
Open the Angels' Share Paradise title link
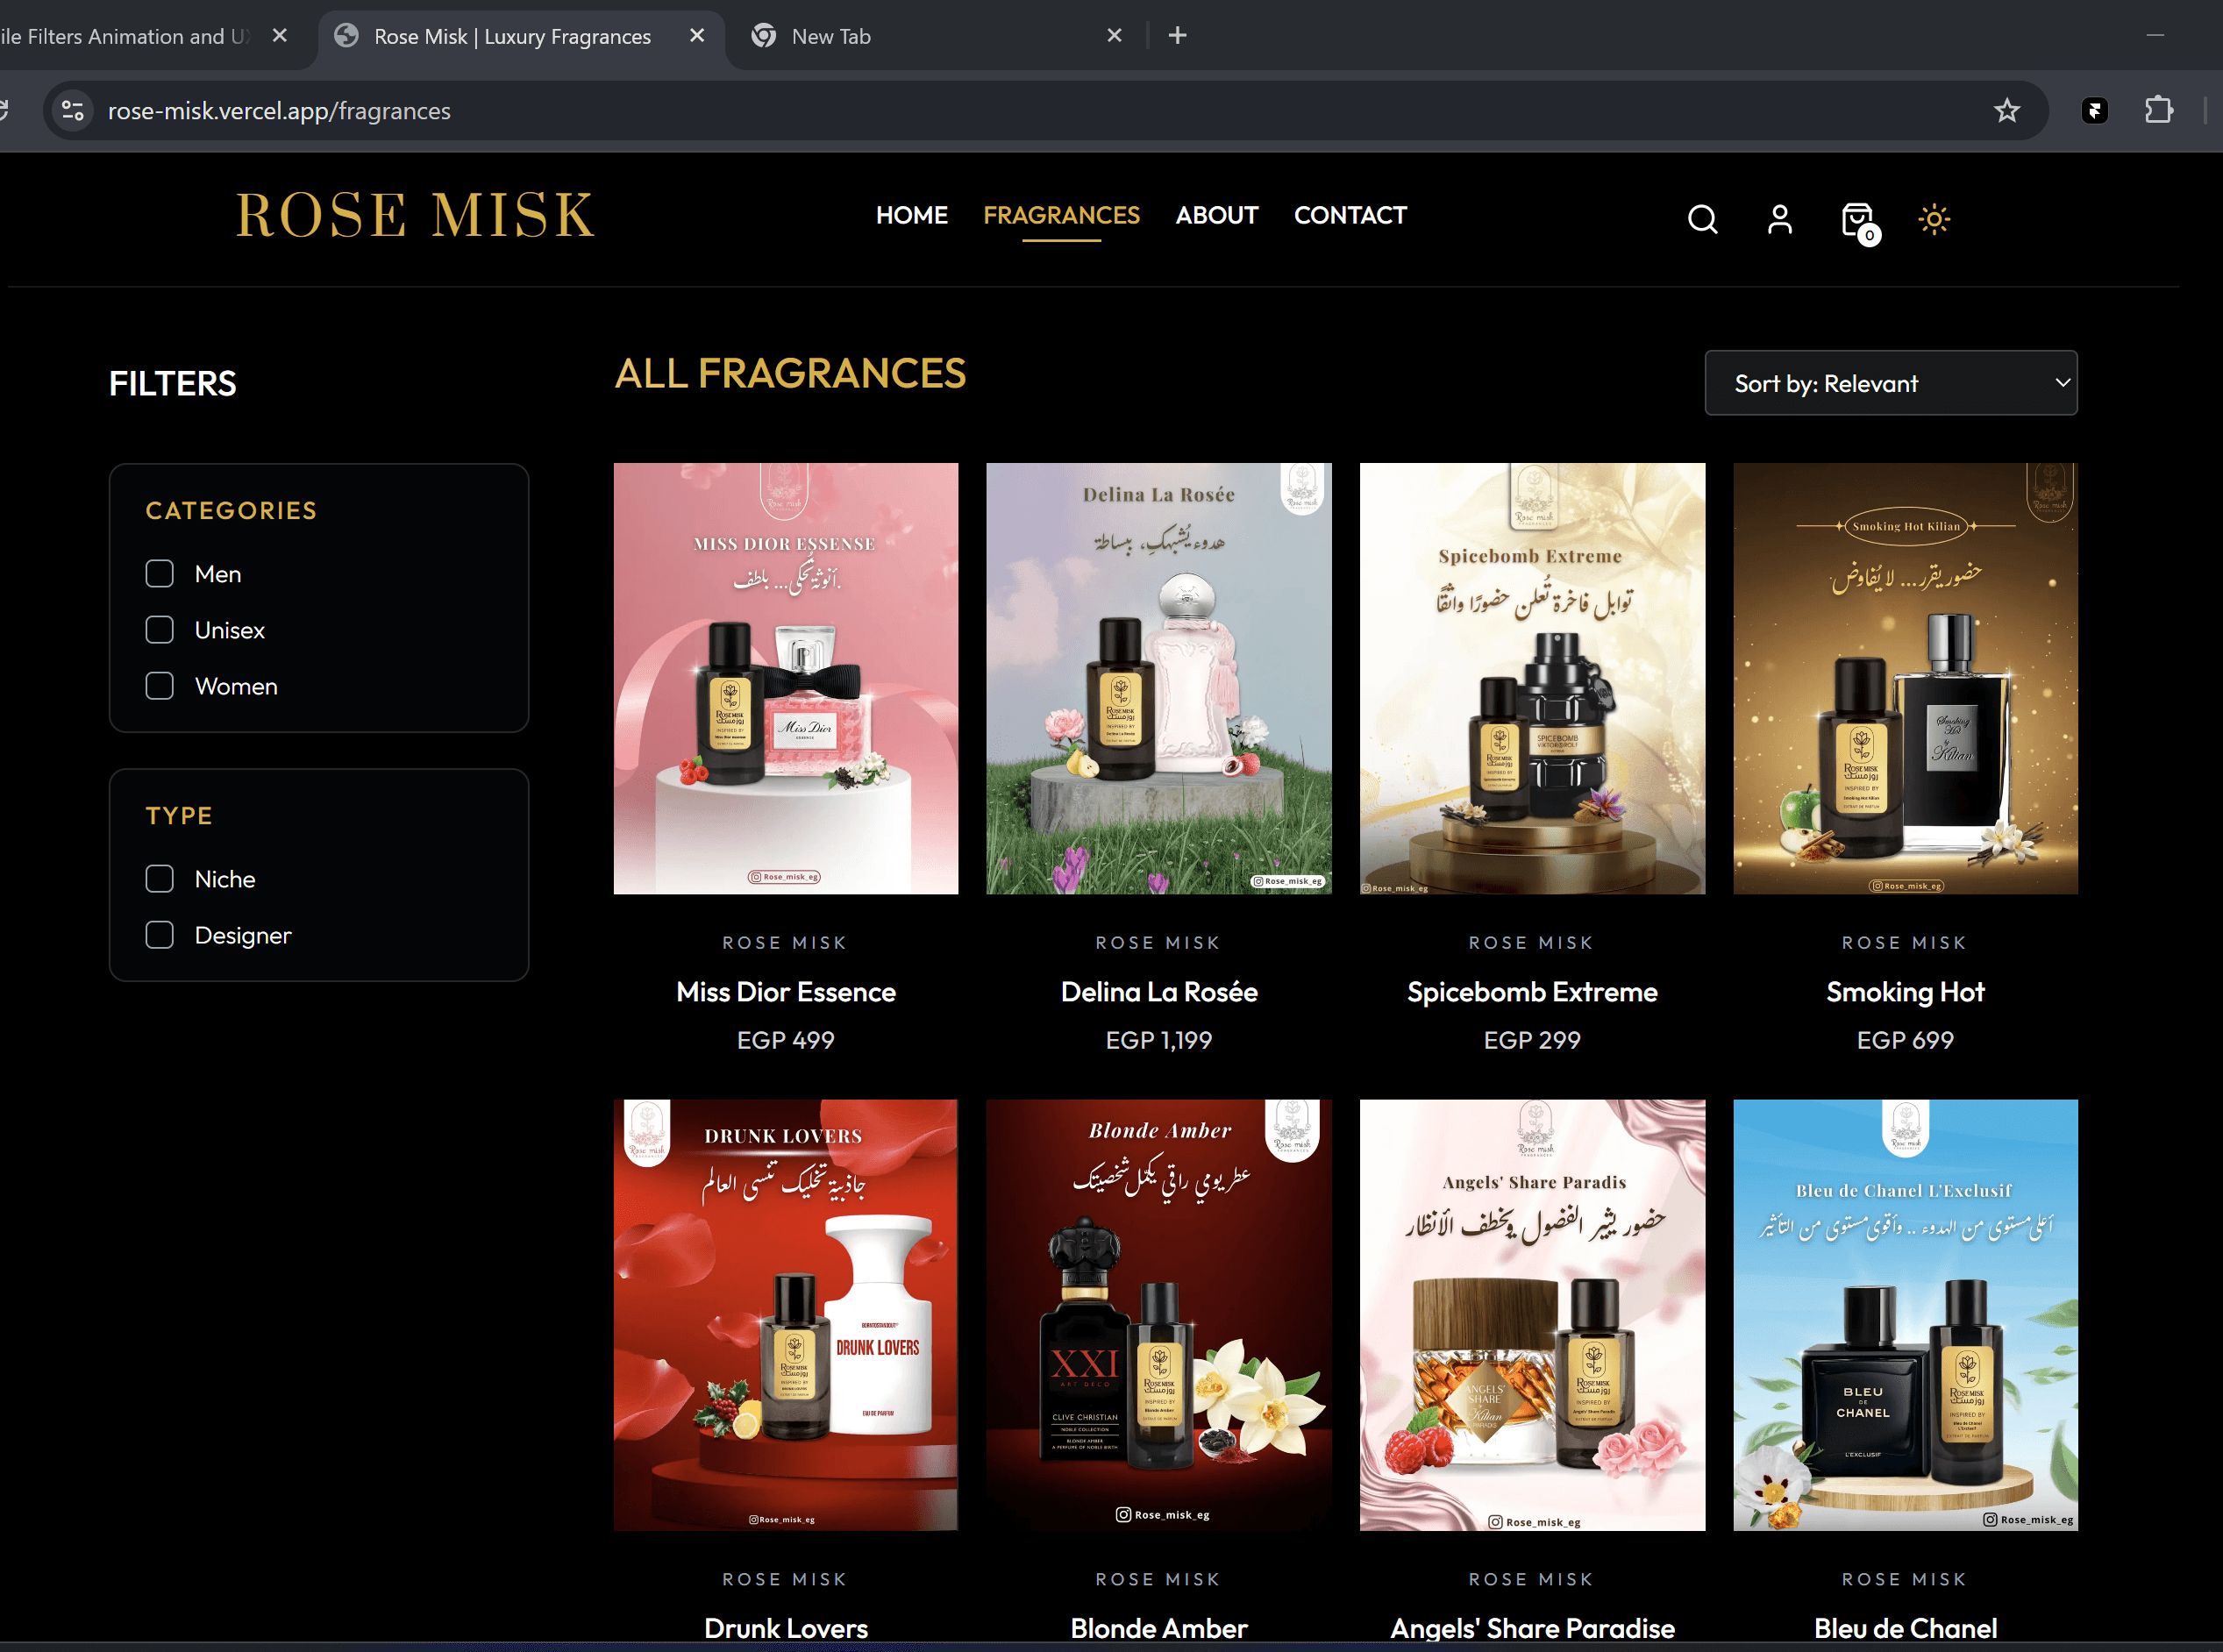1531,1628
